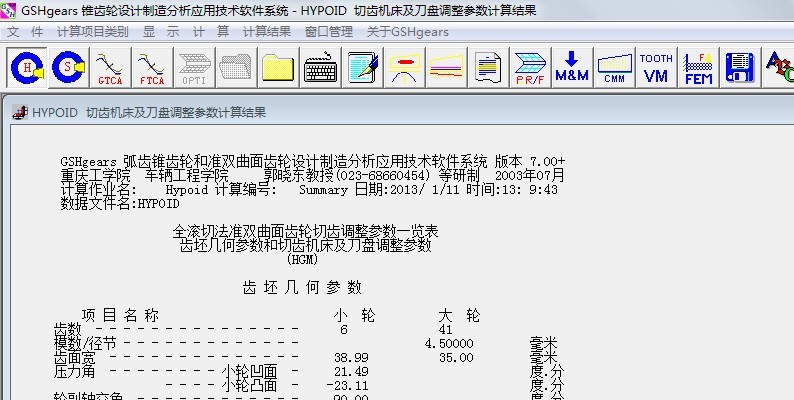Open the 关于GSHgears menu
This screenshot has width=794, height=400.
408,32
